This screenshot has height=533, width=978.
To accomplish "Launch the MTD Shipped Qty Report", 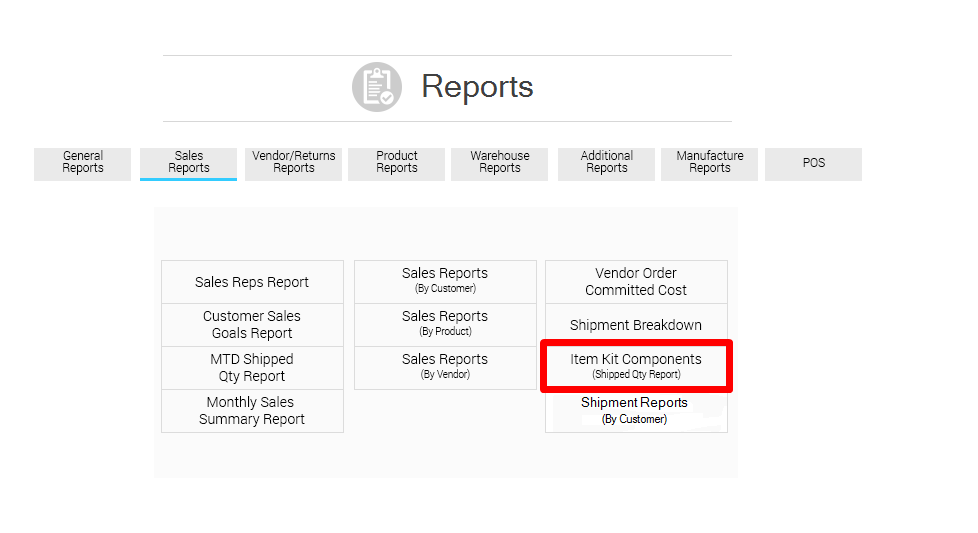I will point(252,368).
